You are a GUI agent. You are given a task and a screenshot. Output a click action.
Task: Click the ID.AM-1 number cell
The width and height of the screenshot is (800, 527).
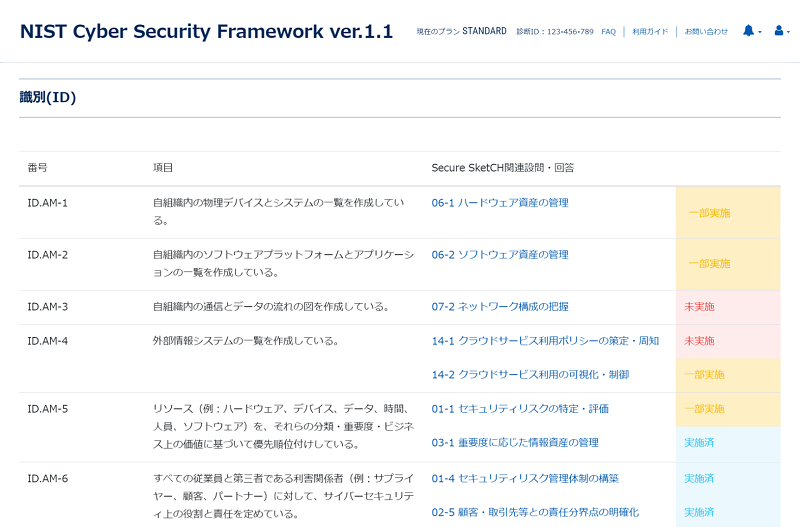click(x=47, y=203)
